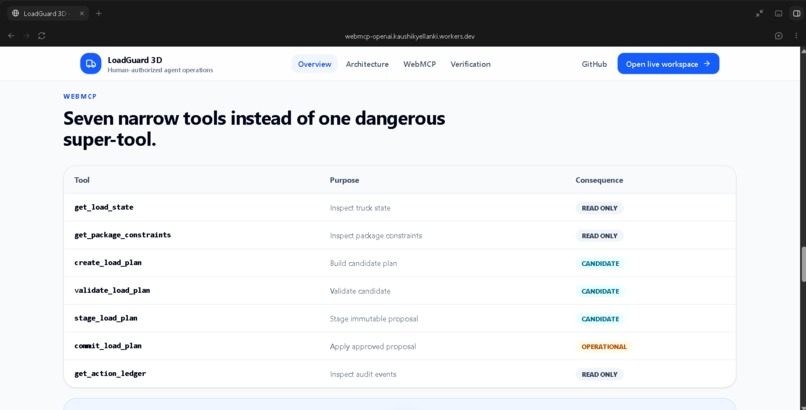Close the LoadGuard 3D browser tab
The image size is (806, 410).
click(x=82, y=13)
